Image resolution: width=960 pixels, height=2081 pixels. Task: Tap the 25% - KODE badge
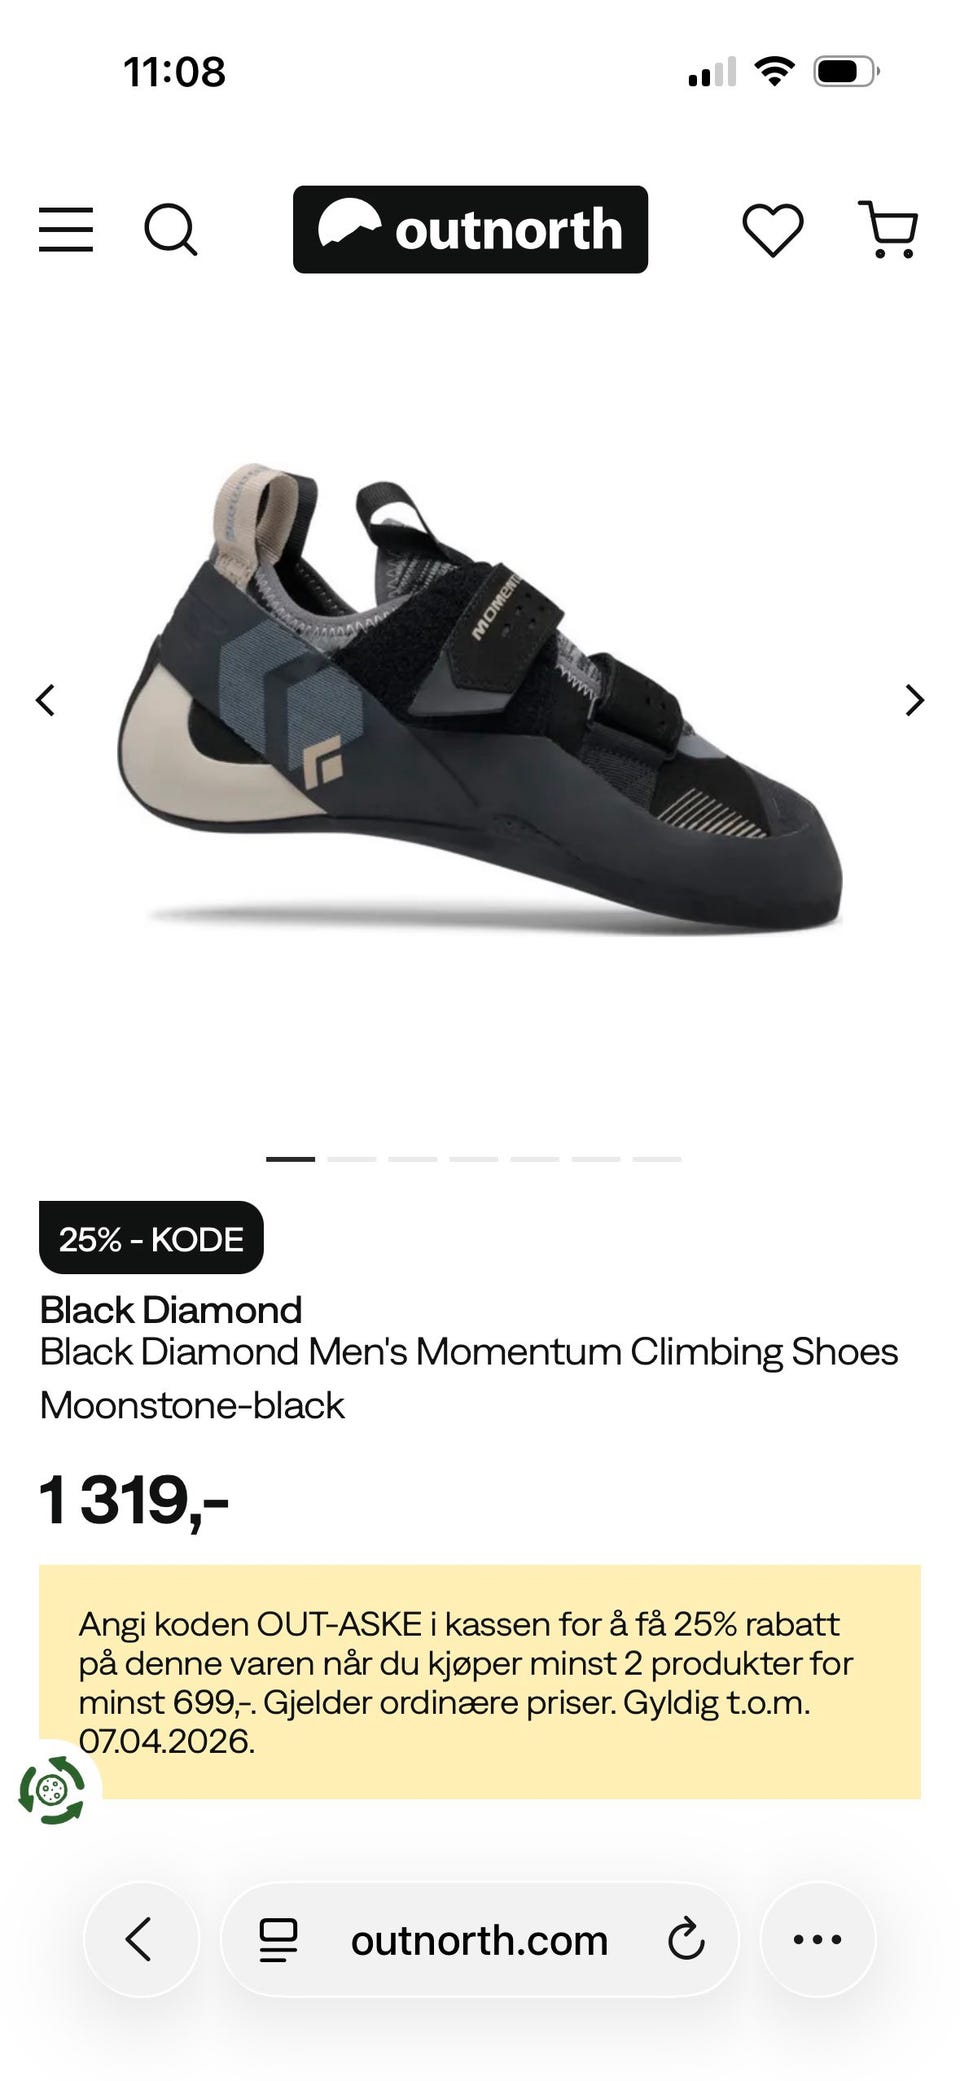[151, 1238]
